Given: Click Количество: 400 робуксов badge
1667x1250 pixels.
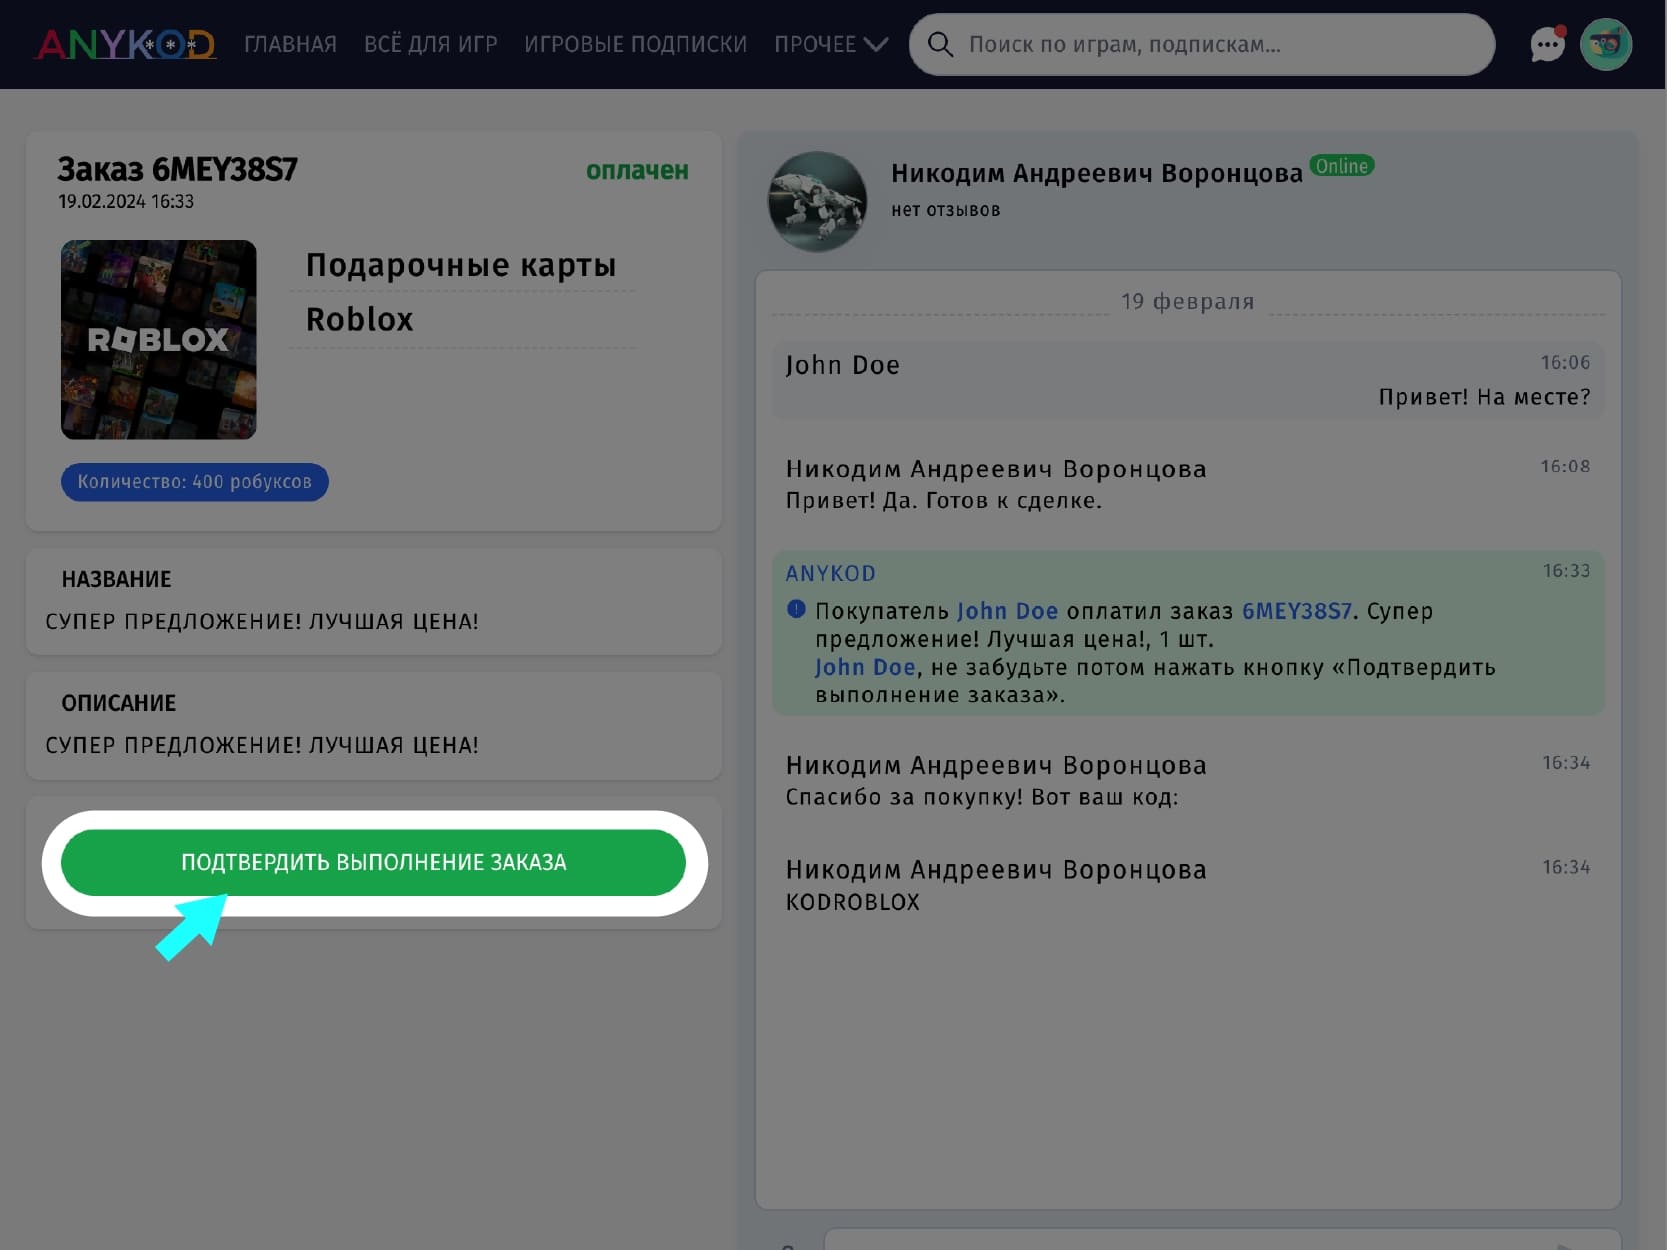Looking at the screenshot, I should 195,482.
